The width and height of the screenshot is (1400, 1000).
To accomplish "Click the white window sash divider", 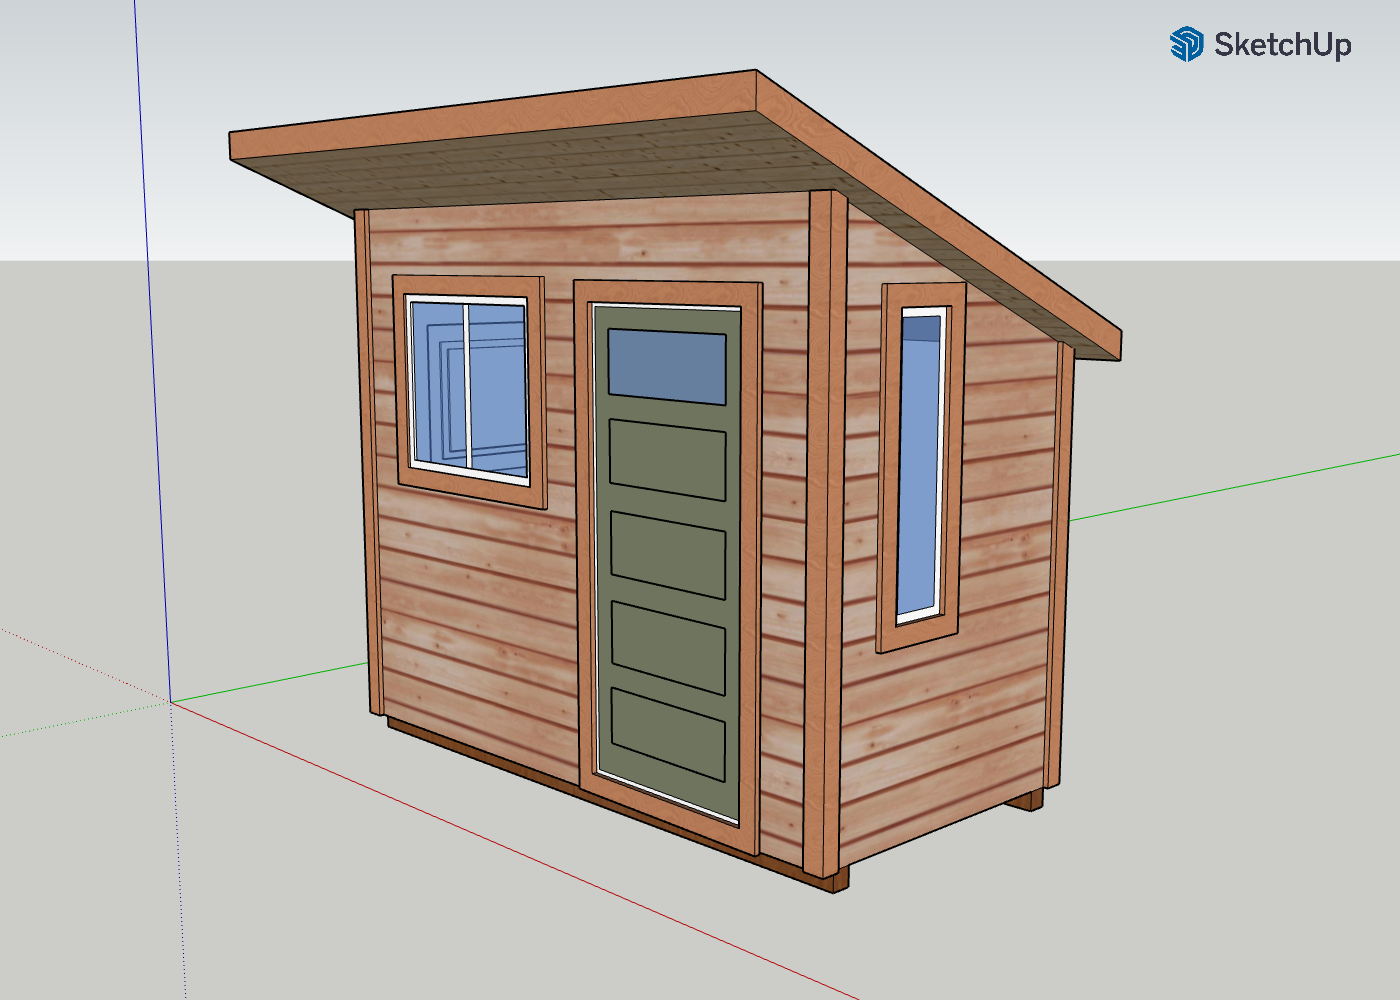I will pos(466,380).
